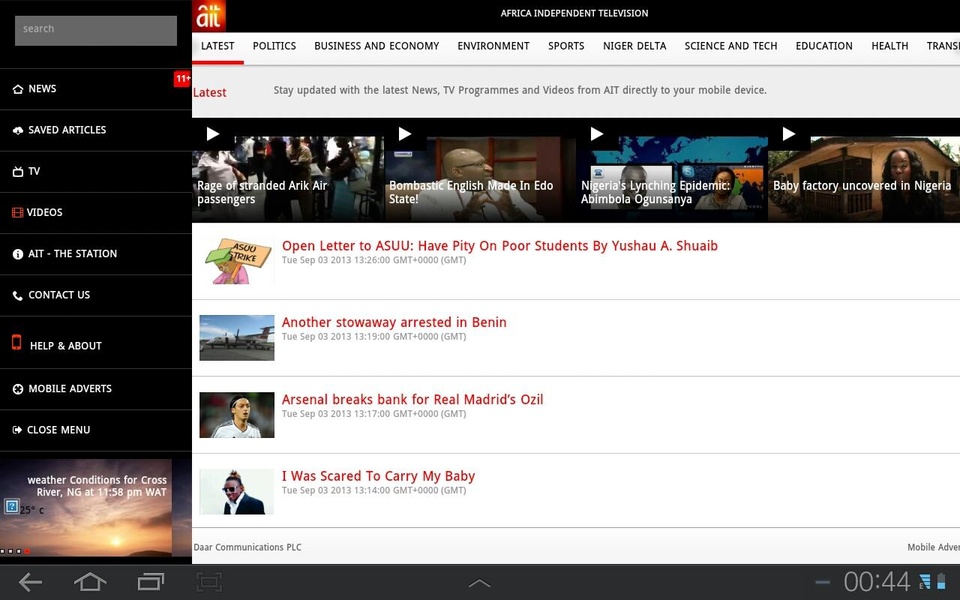Play the Baby factory uncovered video
The width and height of the screenshot is (960, 600).
789,134
